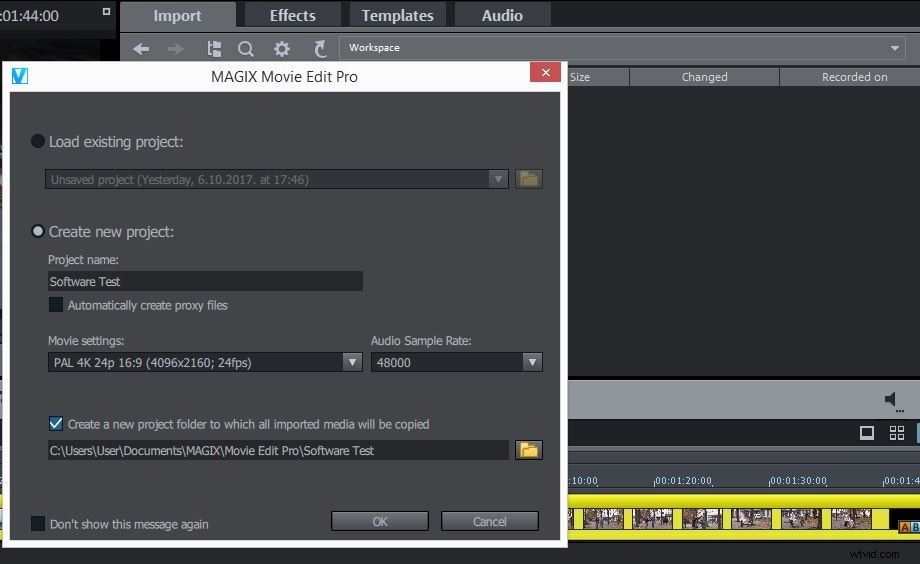This screenshot has width=920, height=564.
Task: Click the Project name field
Action: [x=205, y=281]
